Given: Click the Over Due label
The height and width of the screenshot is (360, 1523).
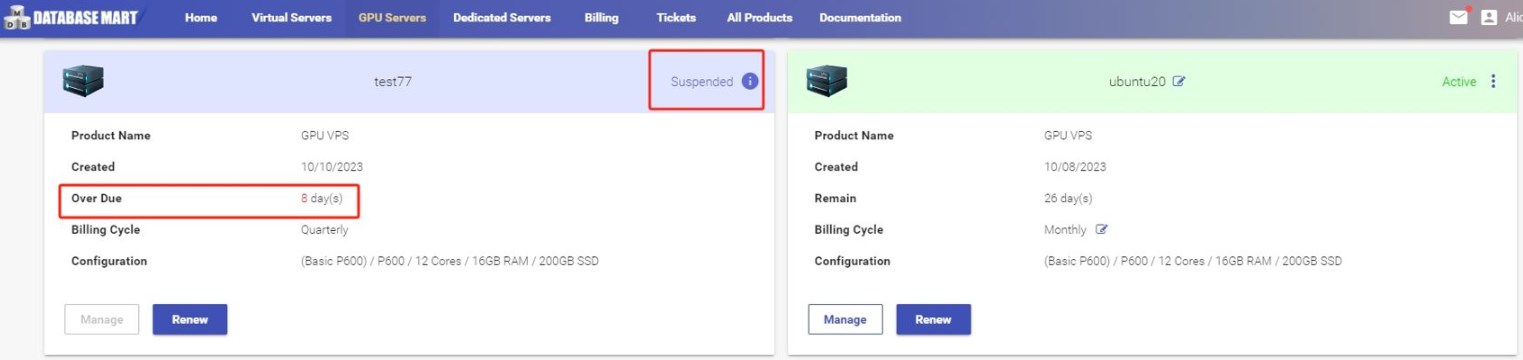Looking at the screenshot, I should tap(97, 198).
